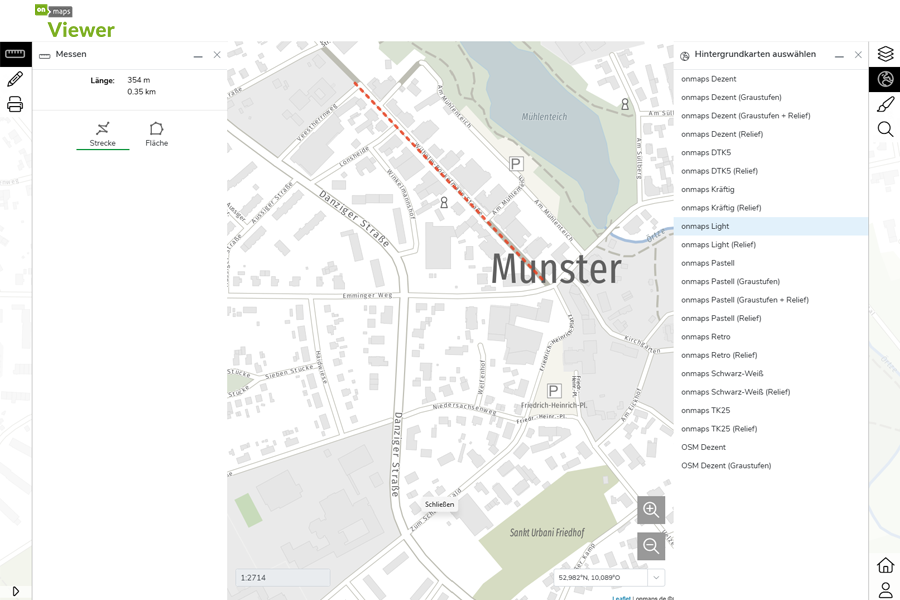Go to home map view
Viewport: 900px width, 600px height.
pyautogui.click(x=885, y=565)
